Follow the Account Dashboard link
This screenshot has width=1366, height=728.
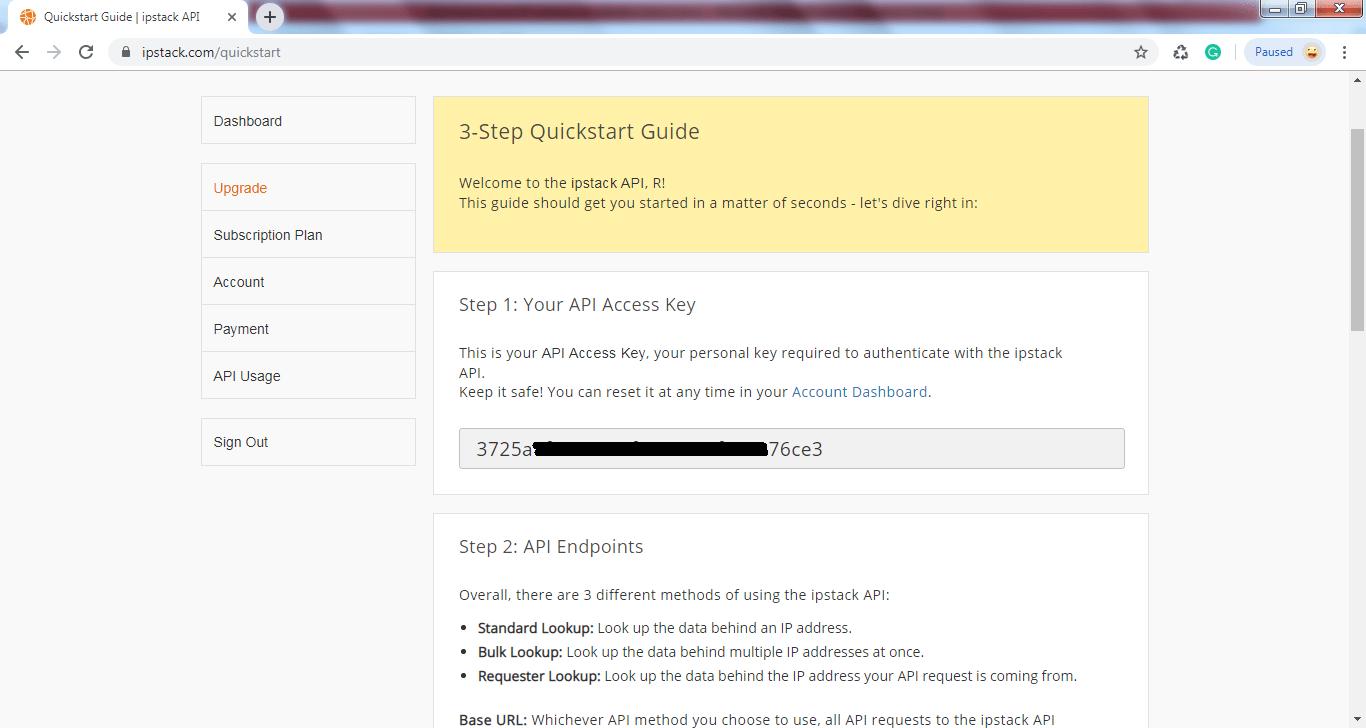tap(859, 392)
